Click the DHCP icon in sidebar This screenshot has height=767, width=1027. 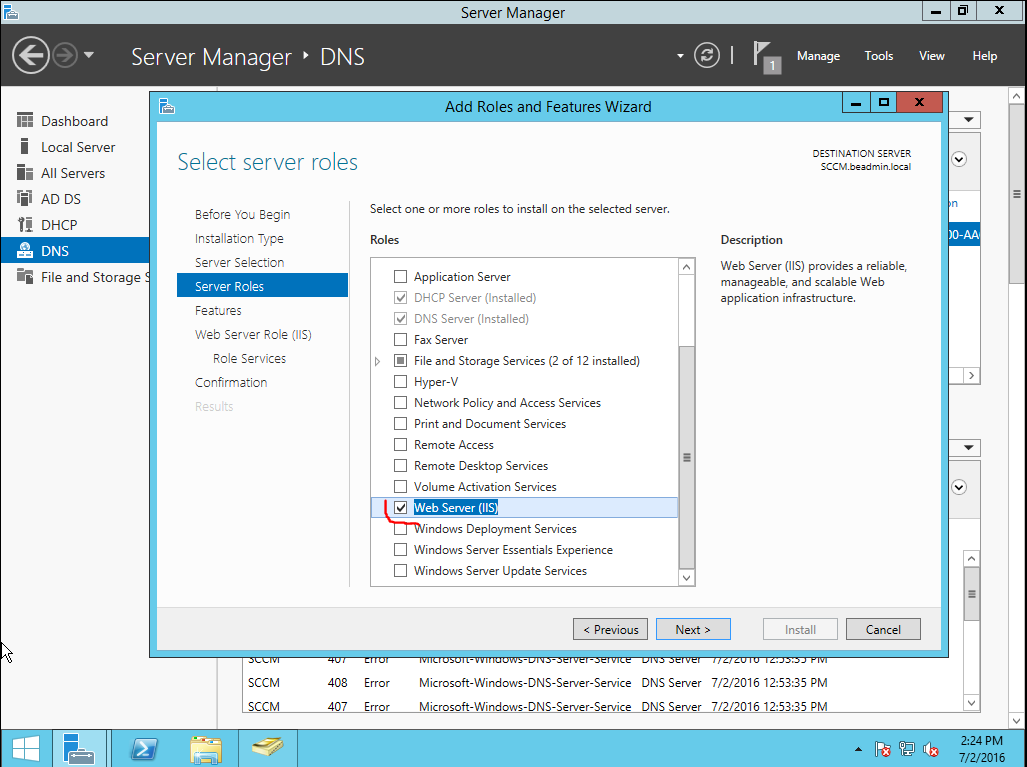point(25,225)
